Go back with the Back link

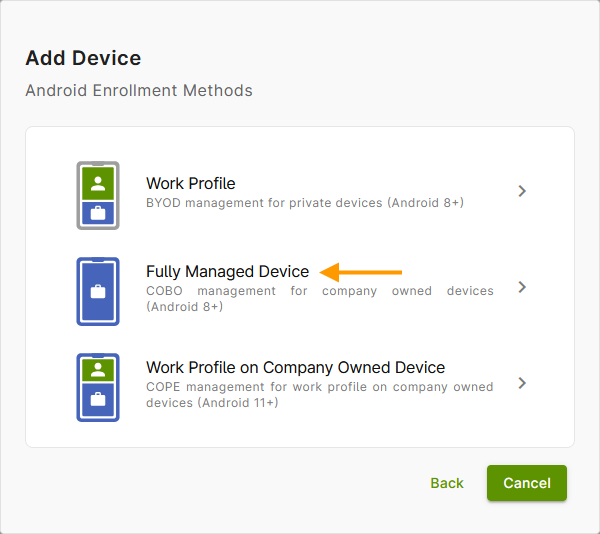(x=447, y=483)
